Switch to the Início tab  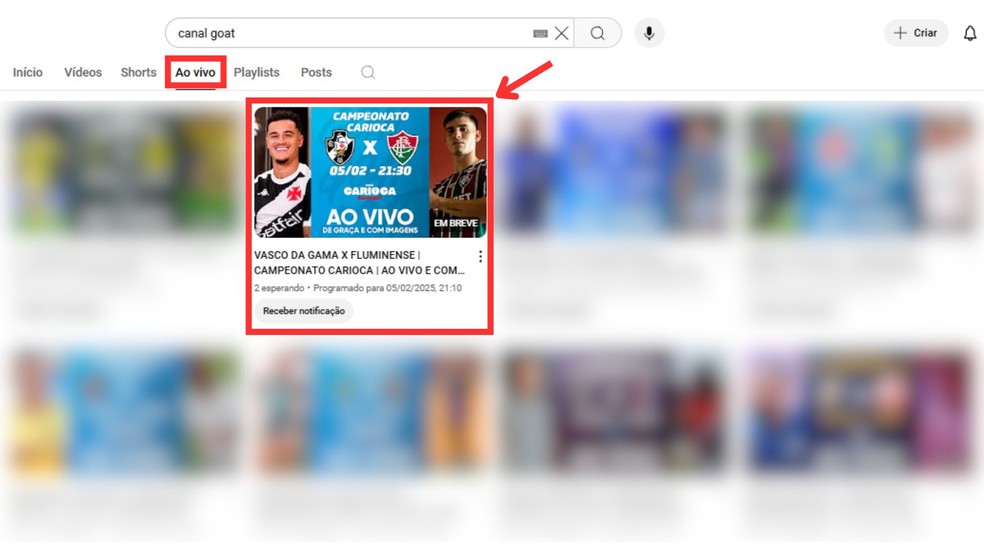pos(28,73)
